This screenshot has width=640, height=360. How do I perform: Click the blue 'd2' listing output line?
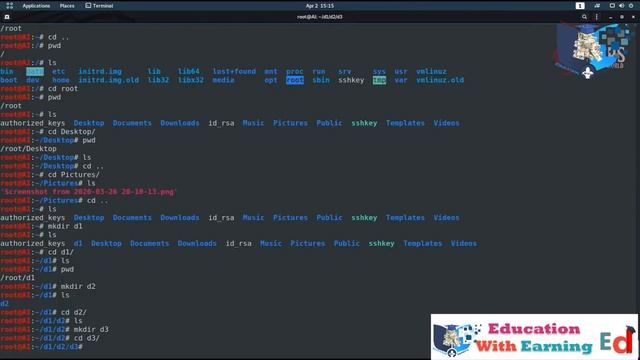pyautogui.click(x=4, y=304)
